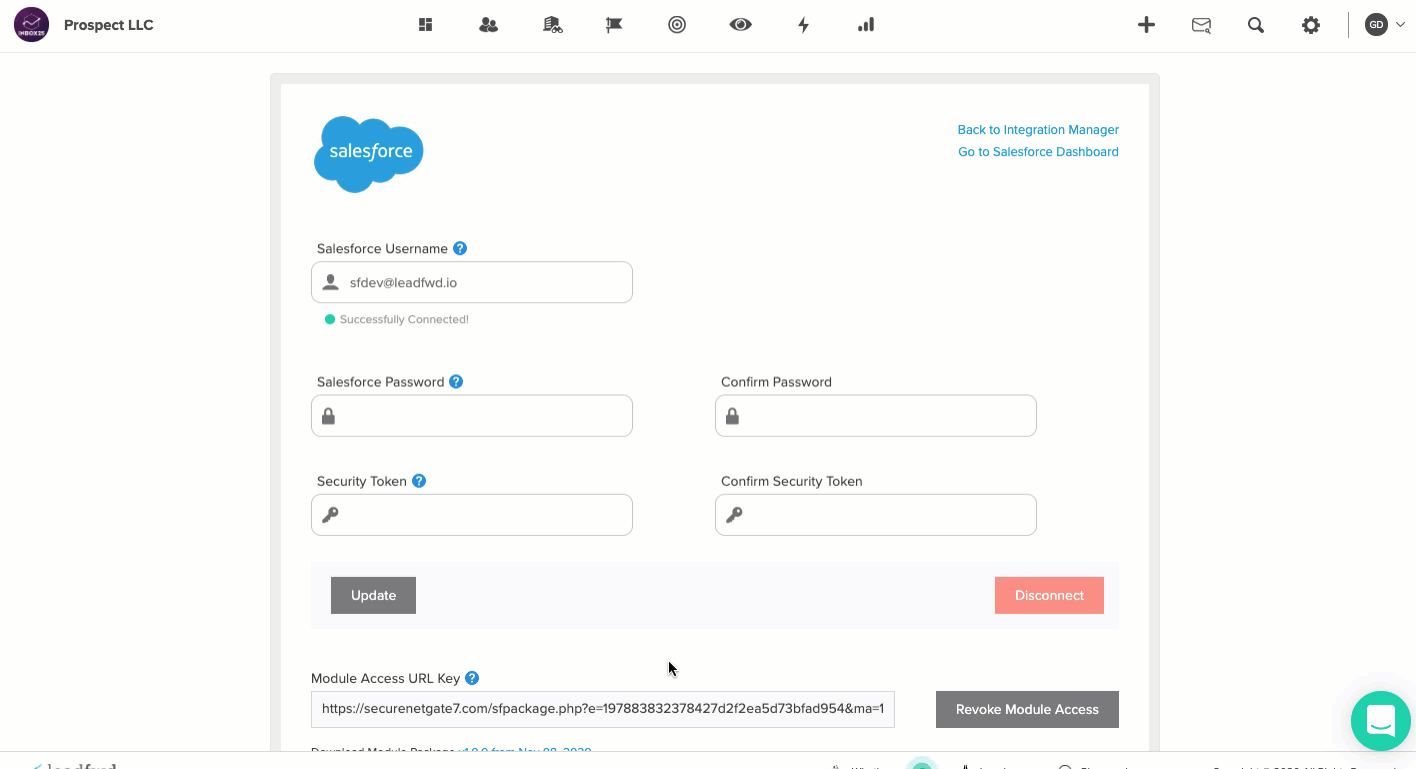Open the lightning bolt automation icon
The height and width of the screenshot is (769, 1416).
click(803, 25)
